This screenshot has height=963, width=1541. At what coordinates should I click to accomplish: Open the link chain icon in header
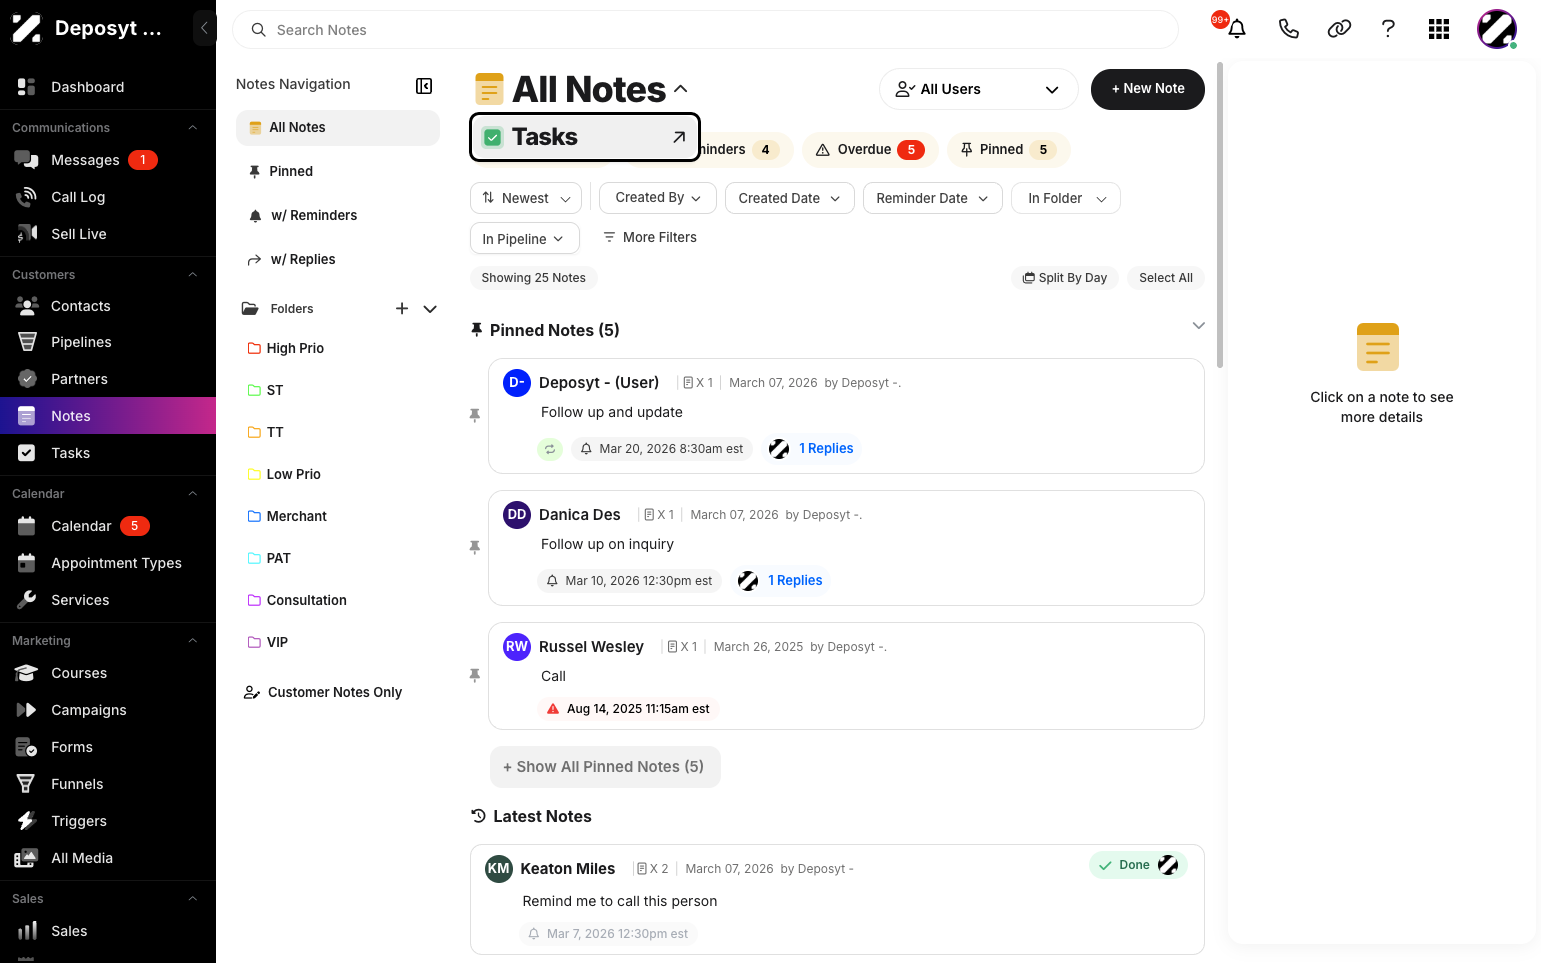click(x=1339, y=29)
